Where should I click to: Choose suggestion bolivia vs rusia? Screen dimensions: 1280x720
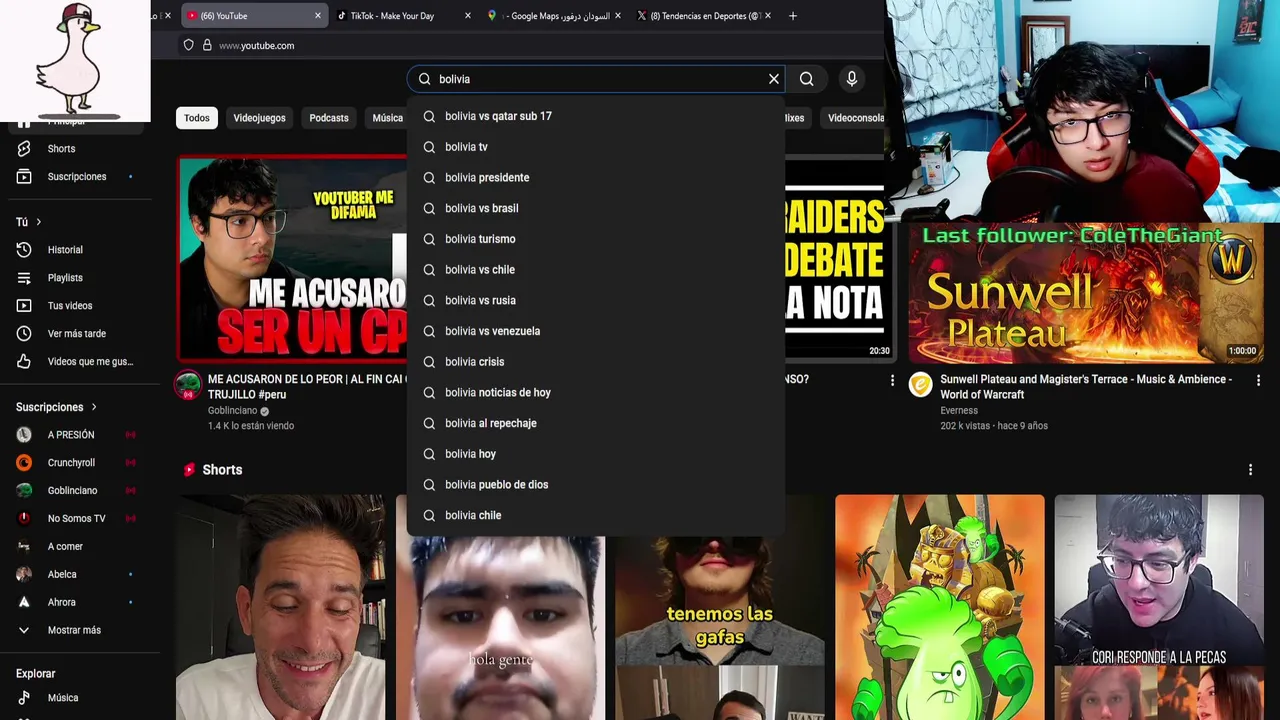pyautogui.click(x=596, y=300)
